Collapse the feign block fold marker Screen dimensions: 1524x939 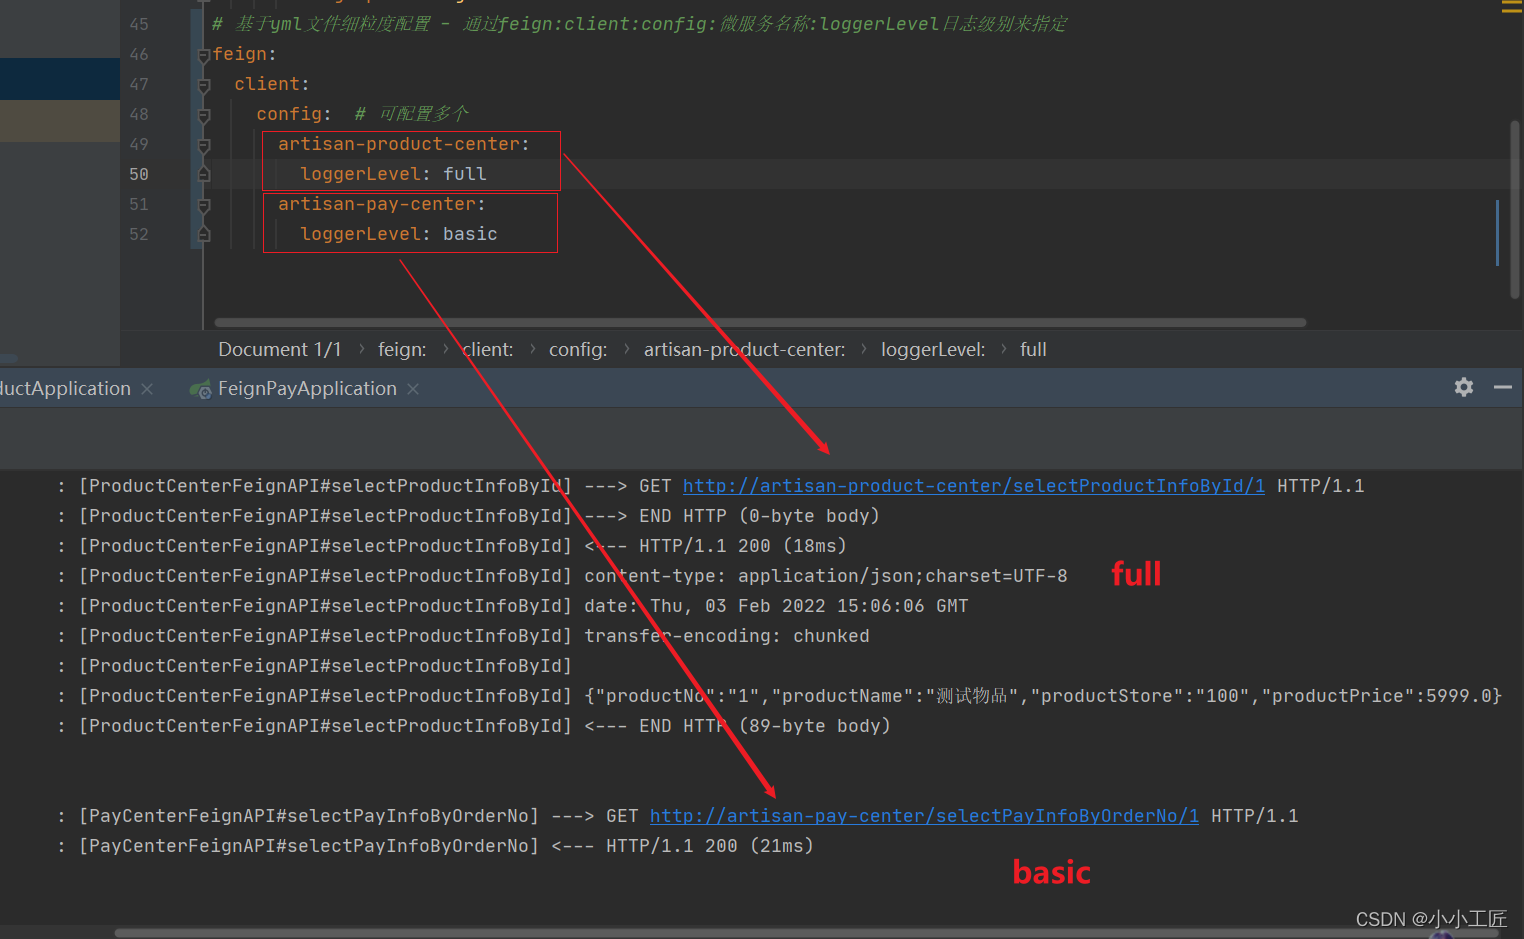pos(204,55)
